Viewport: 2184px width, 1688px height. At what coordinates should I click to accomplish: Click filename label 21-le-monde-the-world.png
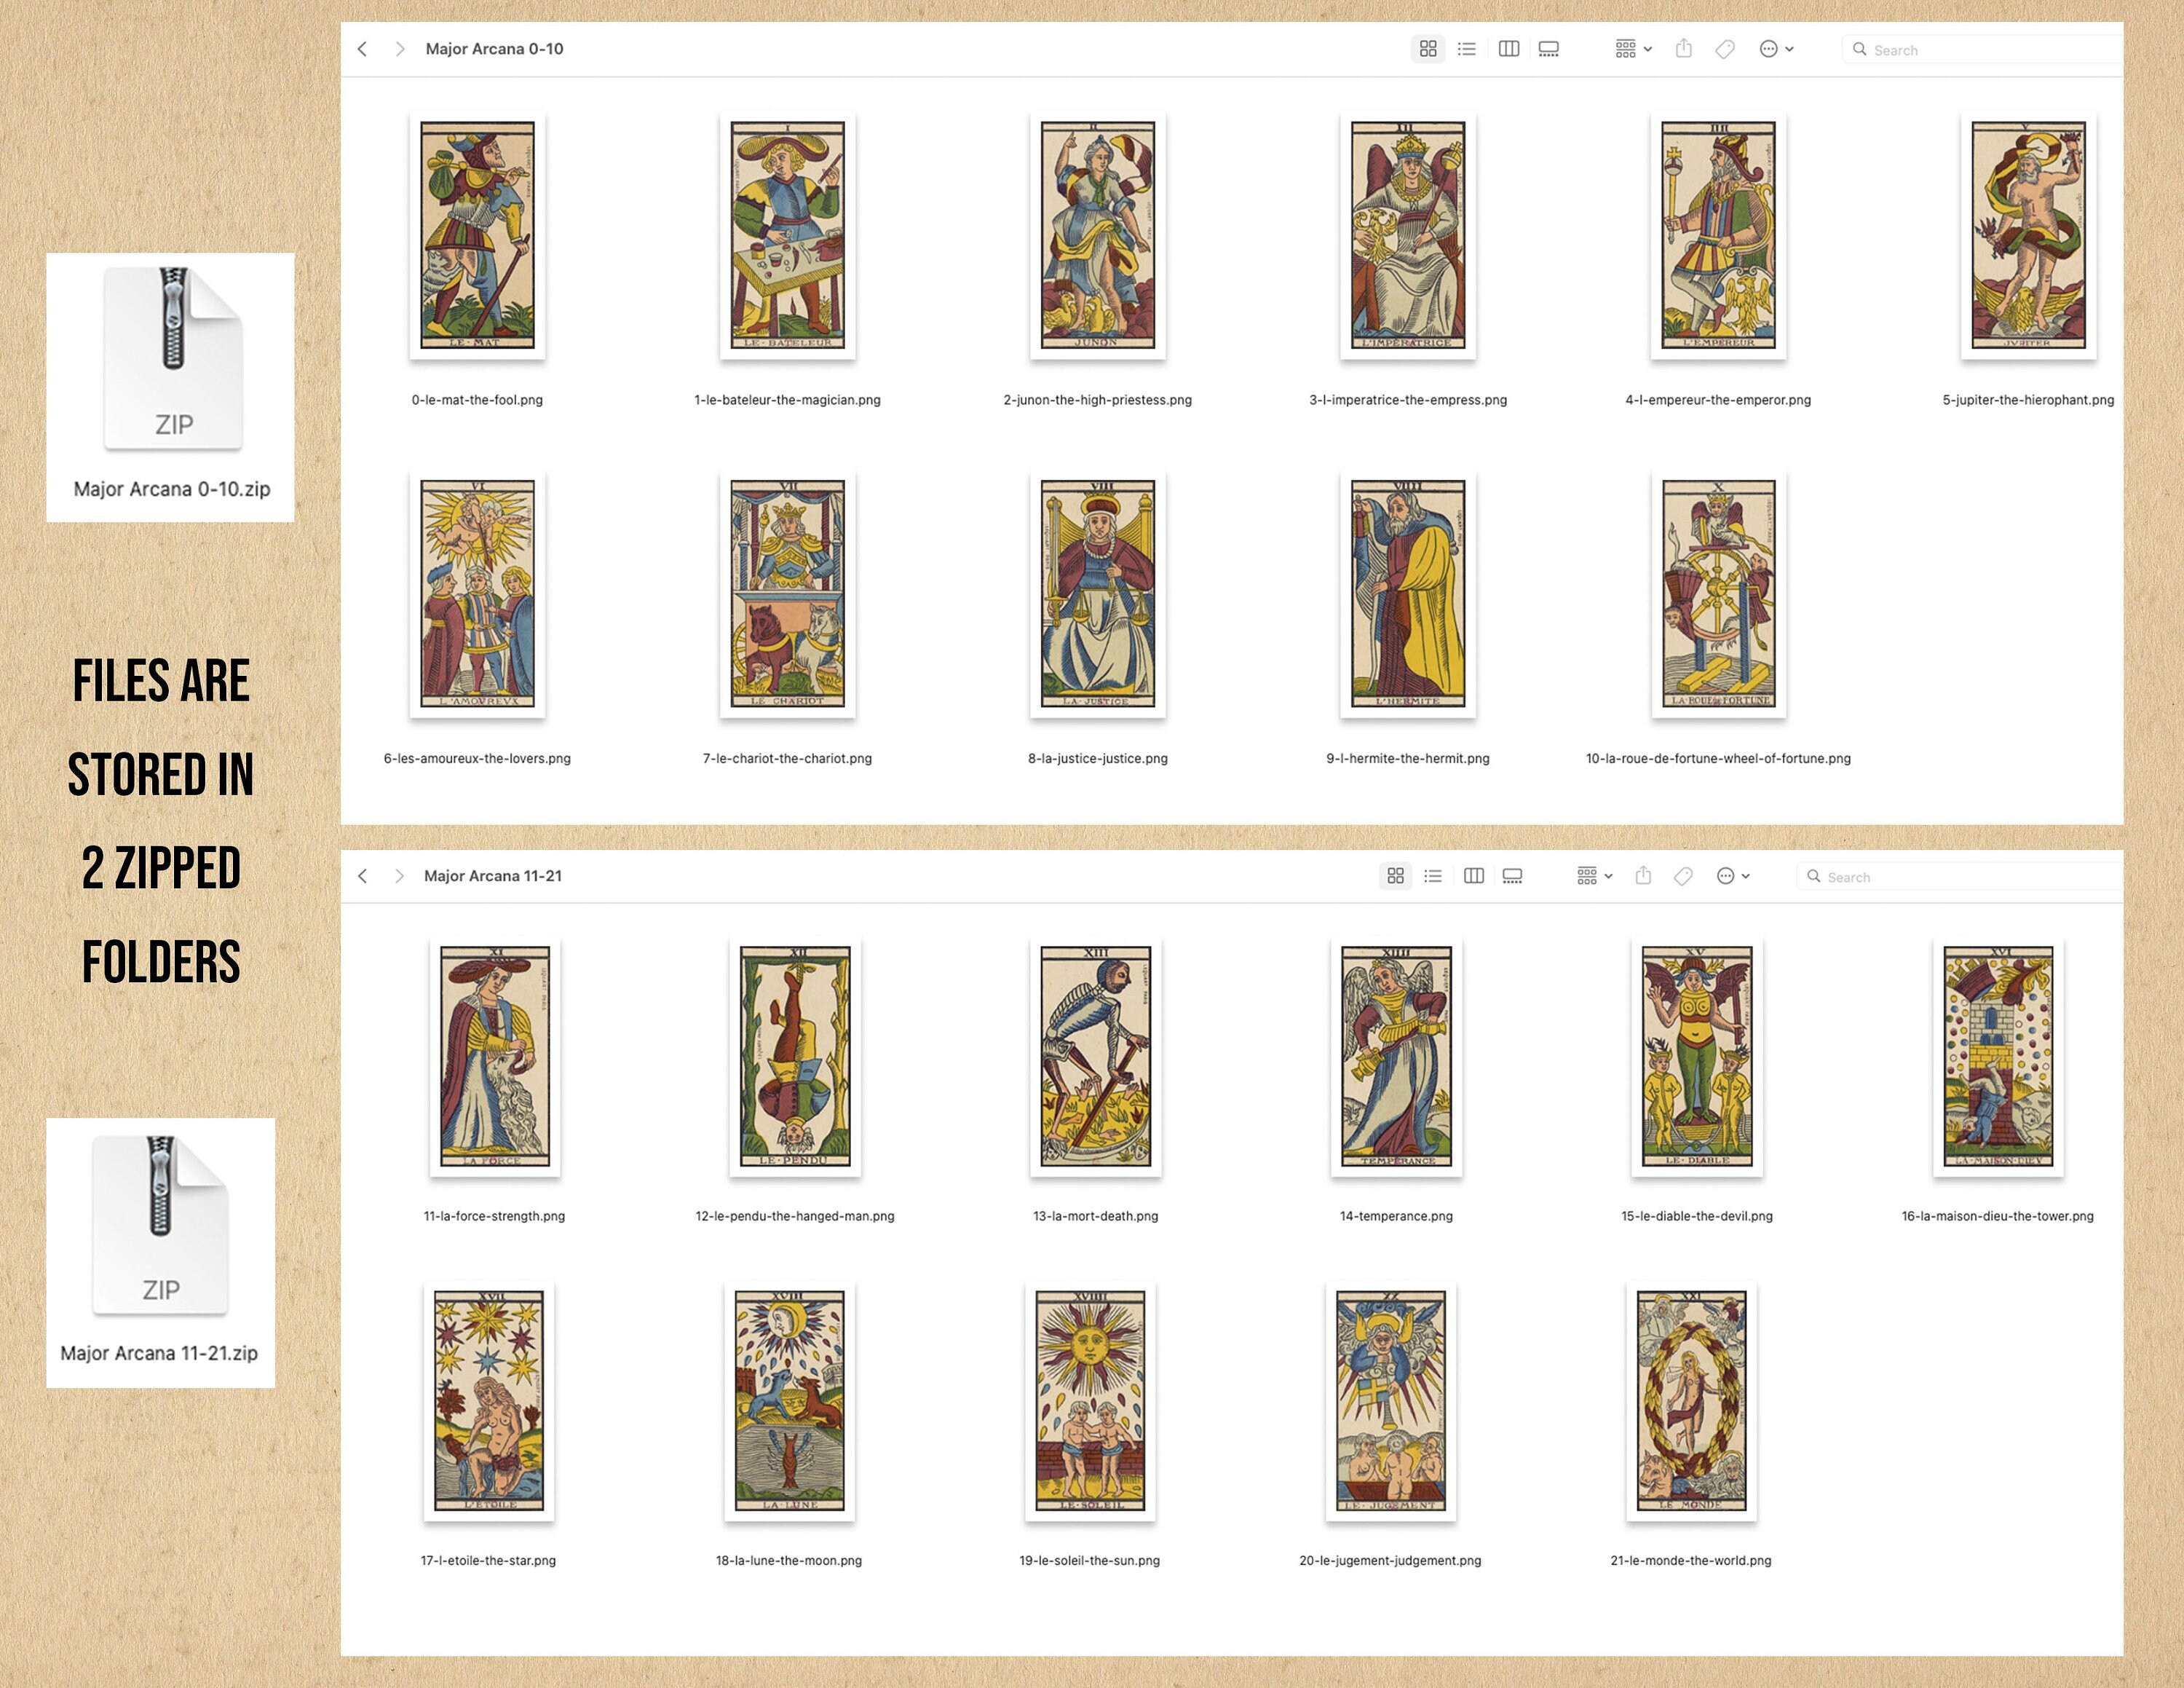coord(1691,1560)
